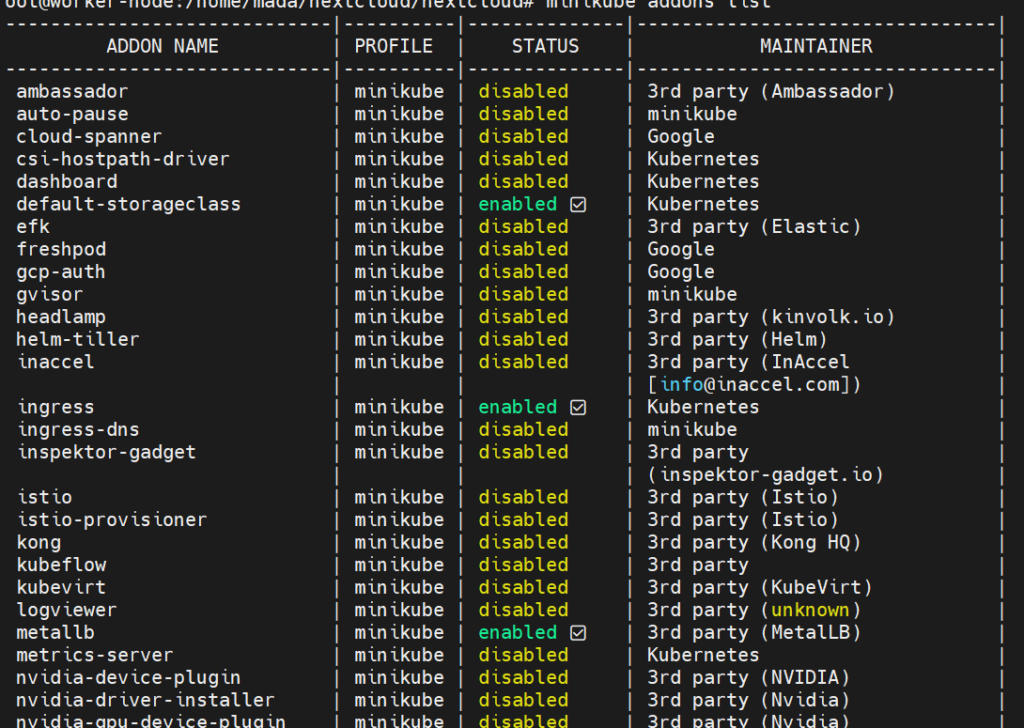Click the yellow 'unknown' maintainer text

[x=809, y=610]
